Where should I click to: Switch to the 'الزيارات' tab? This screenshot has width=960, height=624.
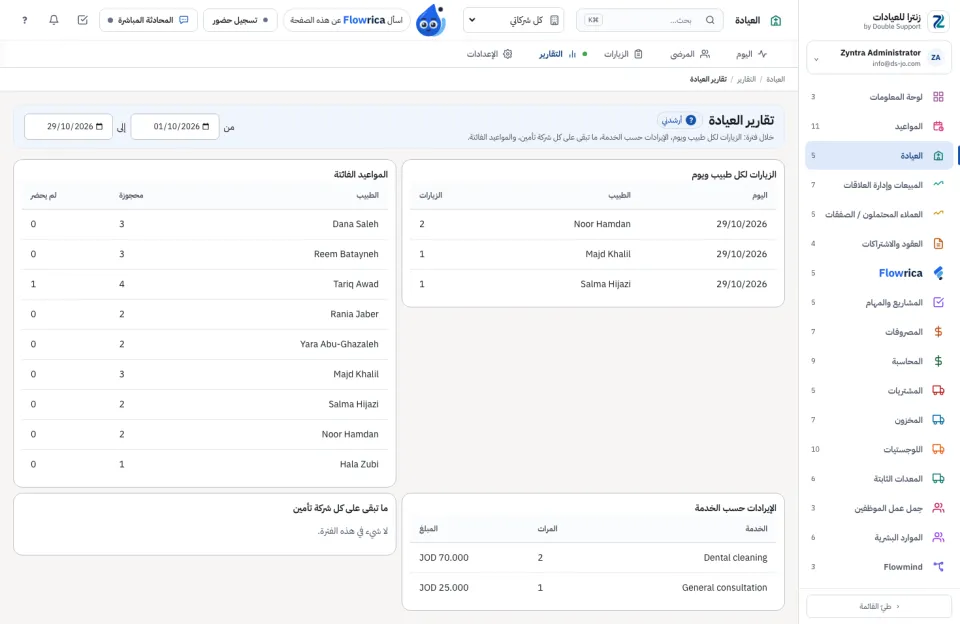coord(623,54)
